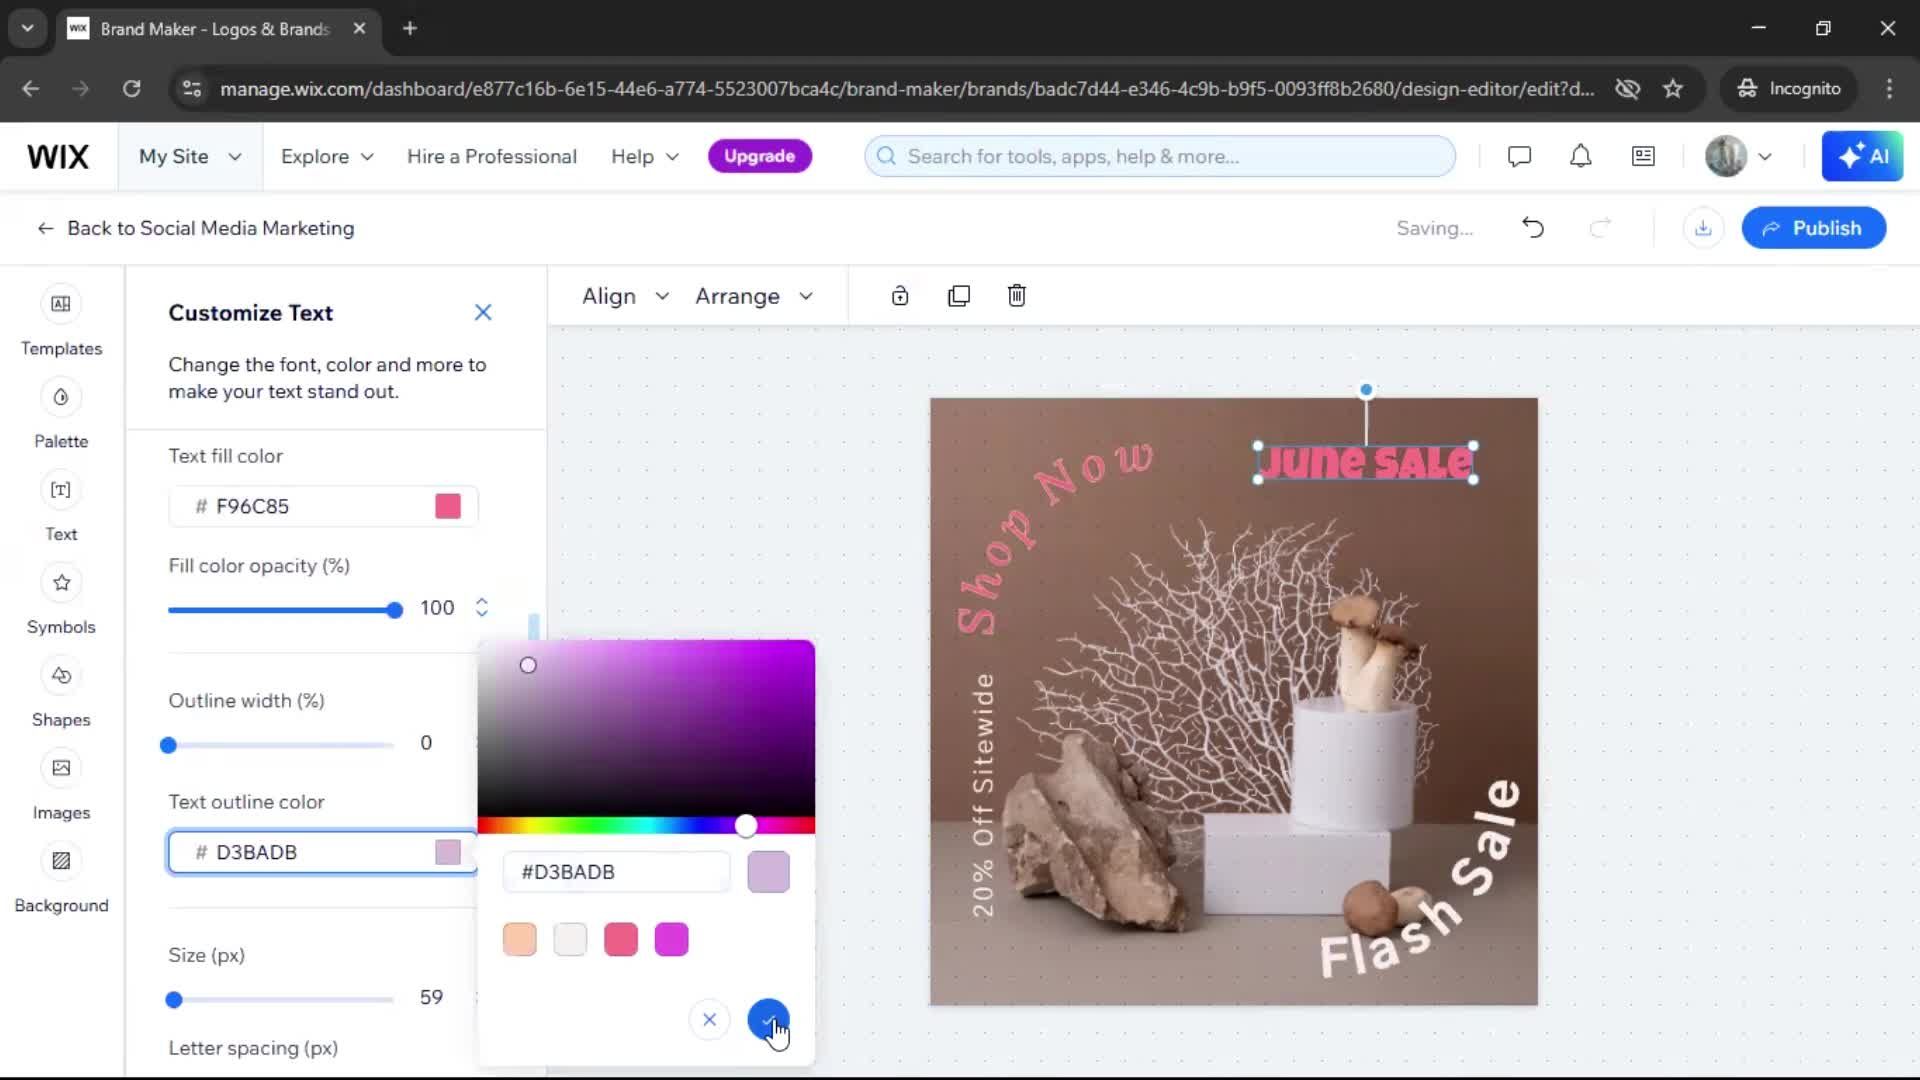Redo the last change
Viewport: 1920px width, 1080px height.
coord(1601,228)
